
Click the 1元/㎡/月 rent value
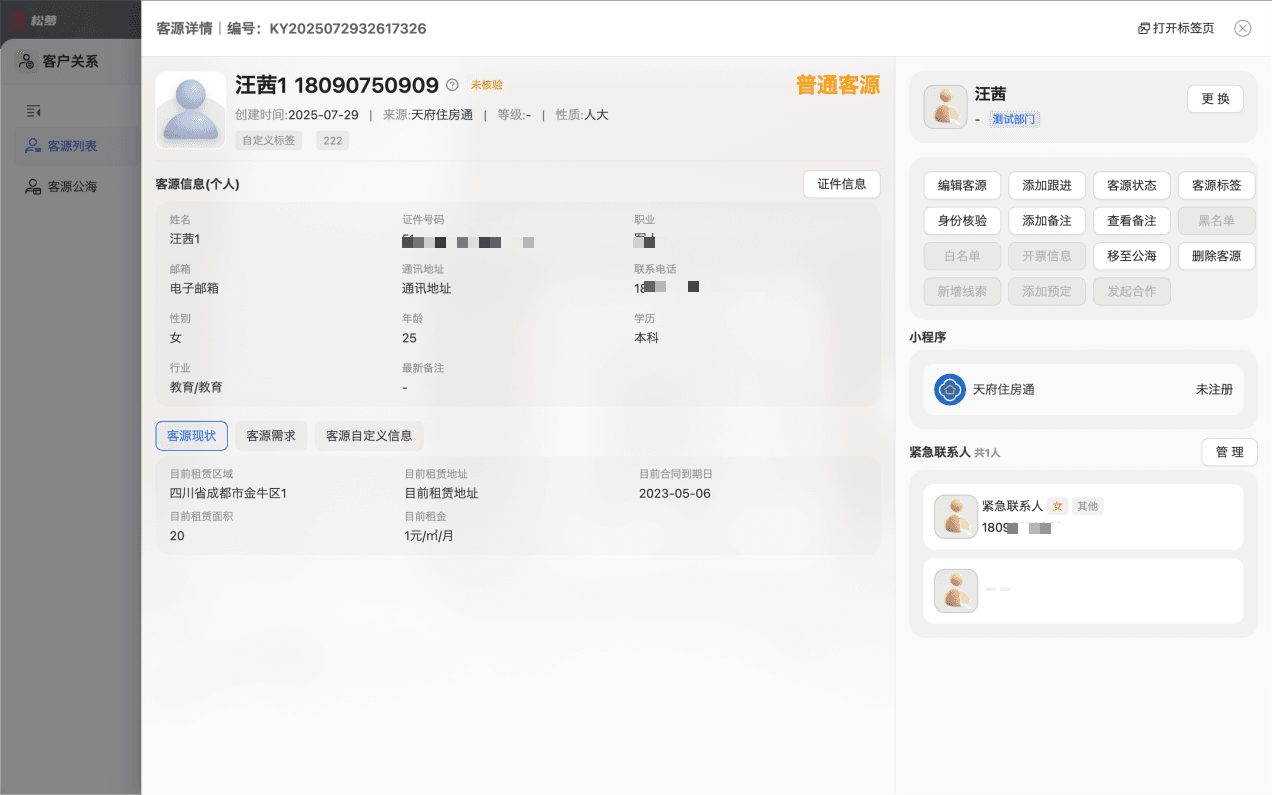pos(429,535)
